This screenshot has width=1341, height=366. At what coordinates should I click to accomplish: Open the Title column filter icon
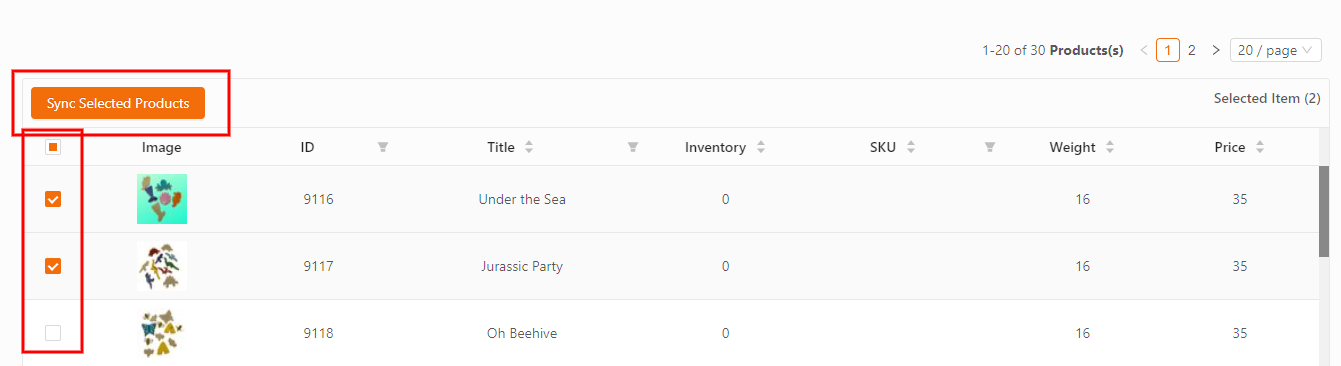[x=633, y=147]
